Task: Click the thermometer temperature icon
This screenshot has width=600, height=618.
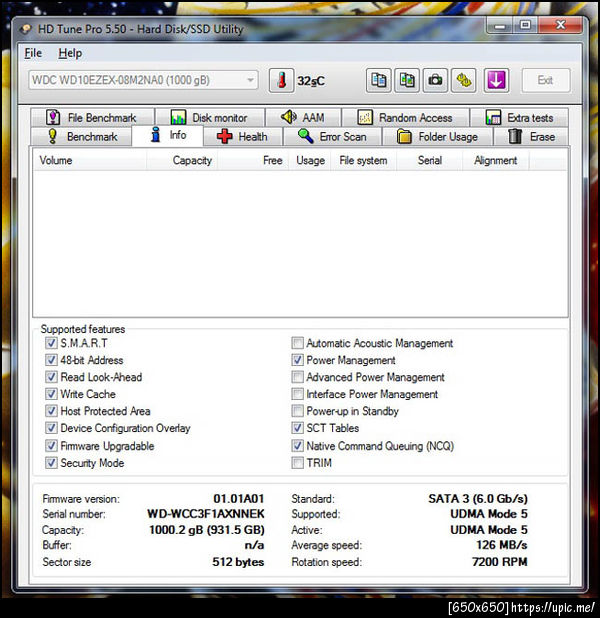Action: pyautogui.click(x=281, y=80)
